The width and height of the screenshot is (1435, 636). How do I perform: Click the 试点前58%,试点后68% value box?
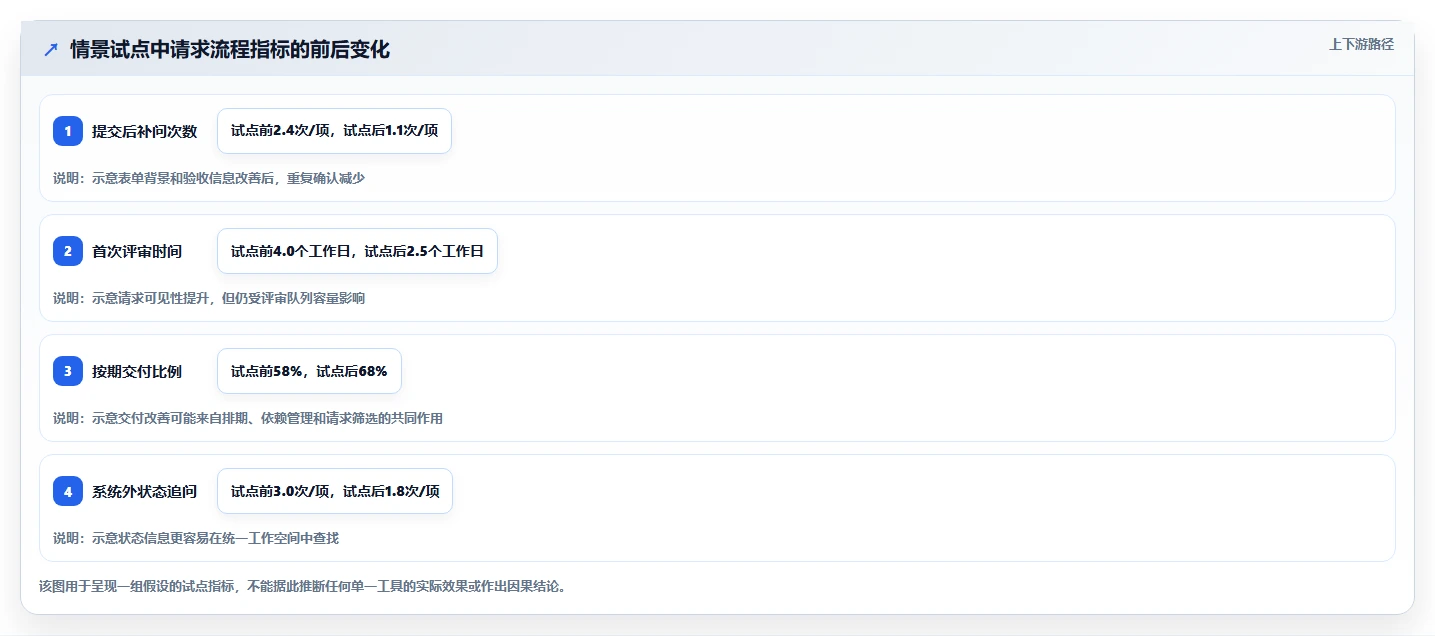tap(309, 371)
